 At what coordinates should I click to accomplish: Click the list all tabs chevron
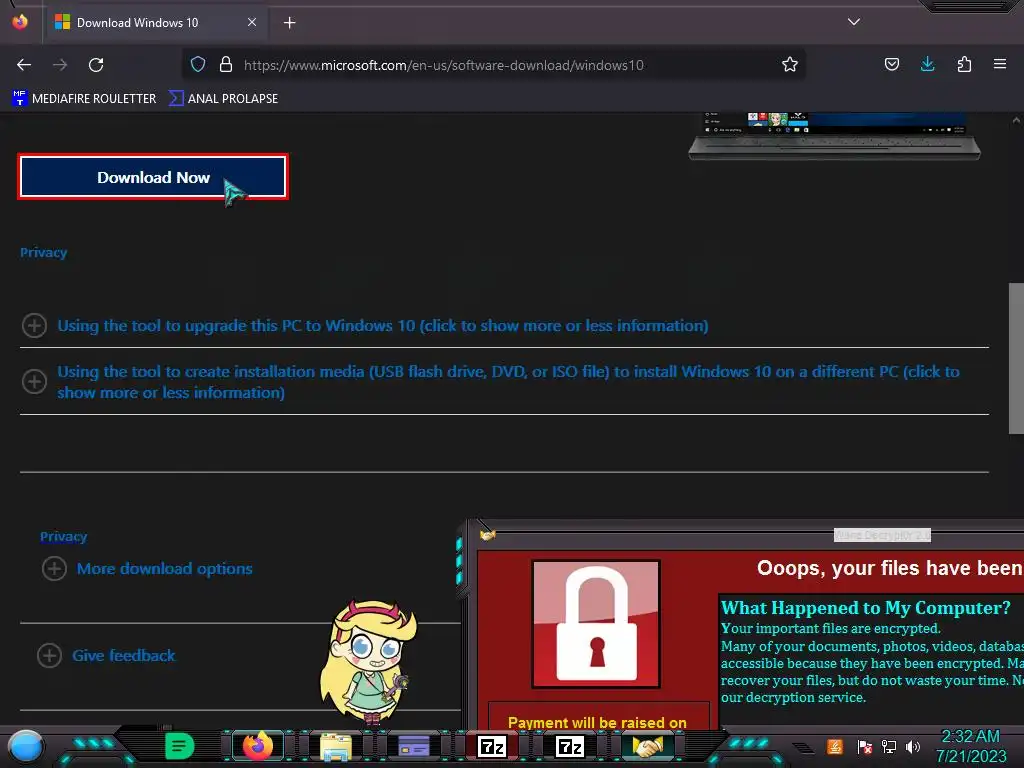point(854,22)
